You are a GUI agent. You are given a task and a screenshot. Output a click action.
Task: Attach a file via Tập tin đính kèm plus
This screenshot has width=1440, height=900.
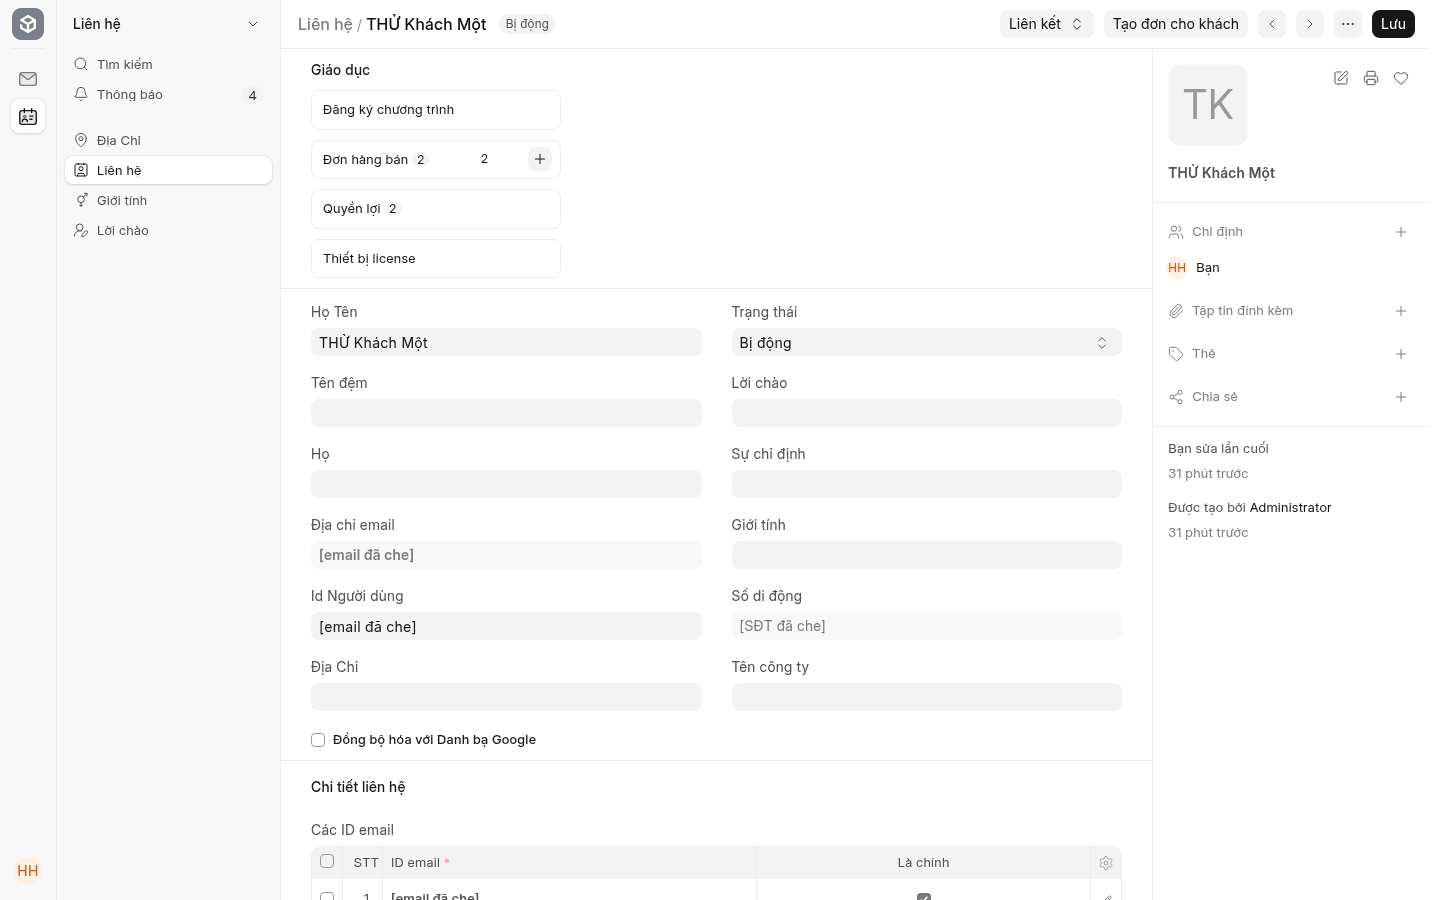point(1401,311)
